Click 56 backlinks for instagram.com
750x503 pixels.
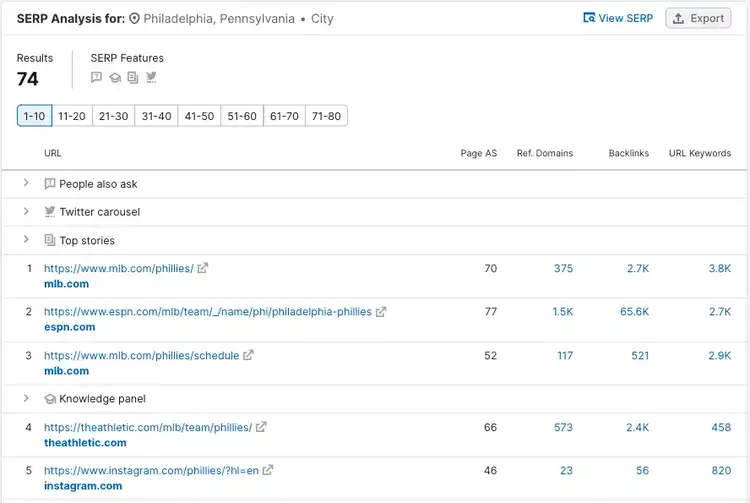pos(642,470)
